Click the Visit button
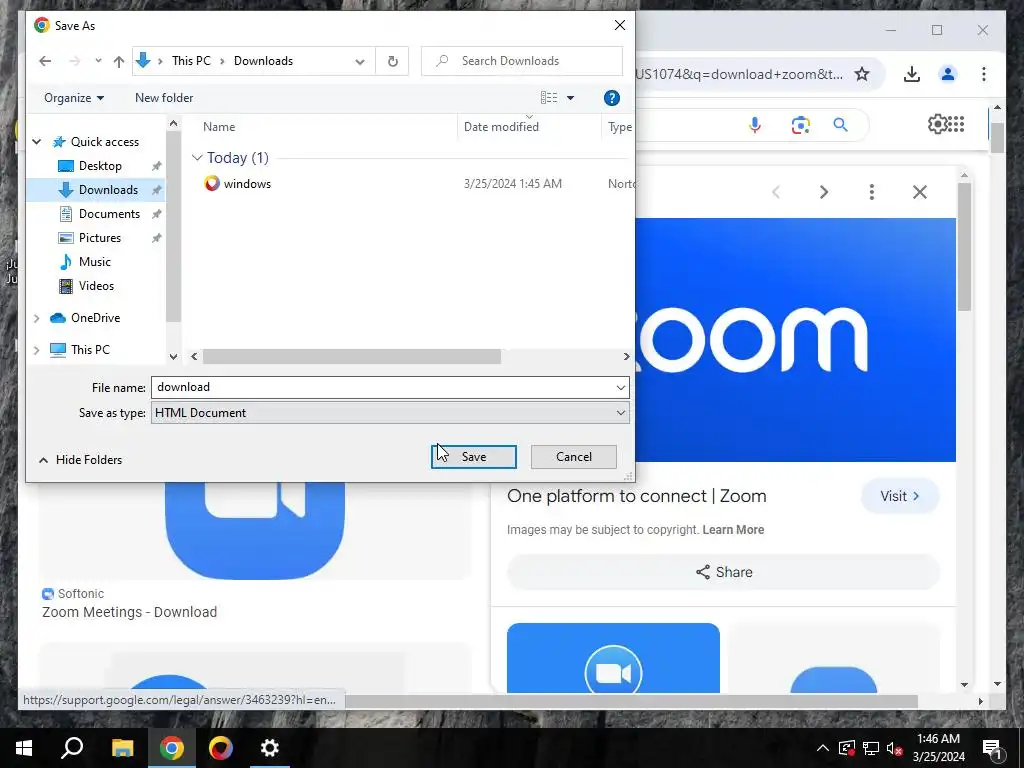Viewport: 1024px width, 768px height. pyautogui.click(x=900, y=496)
